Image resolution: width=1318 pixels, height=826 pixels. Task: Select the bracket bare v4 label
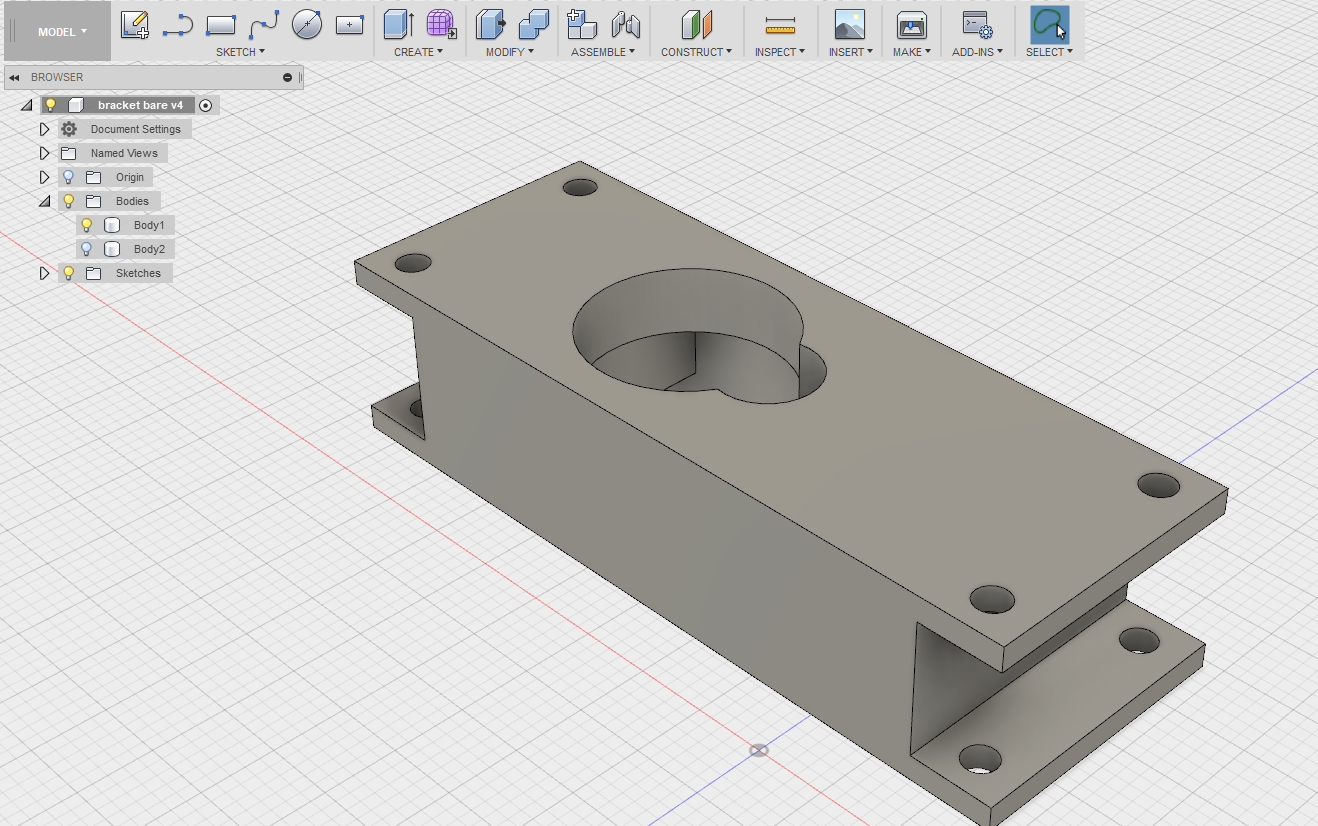pos(140,105)
